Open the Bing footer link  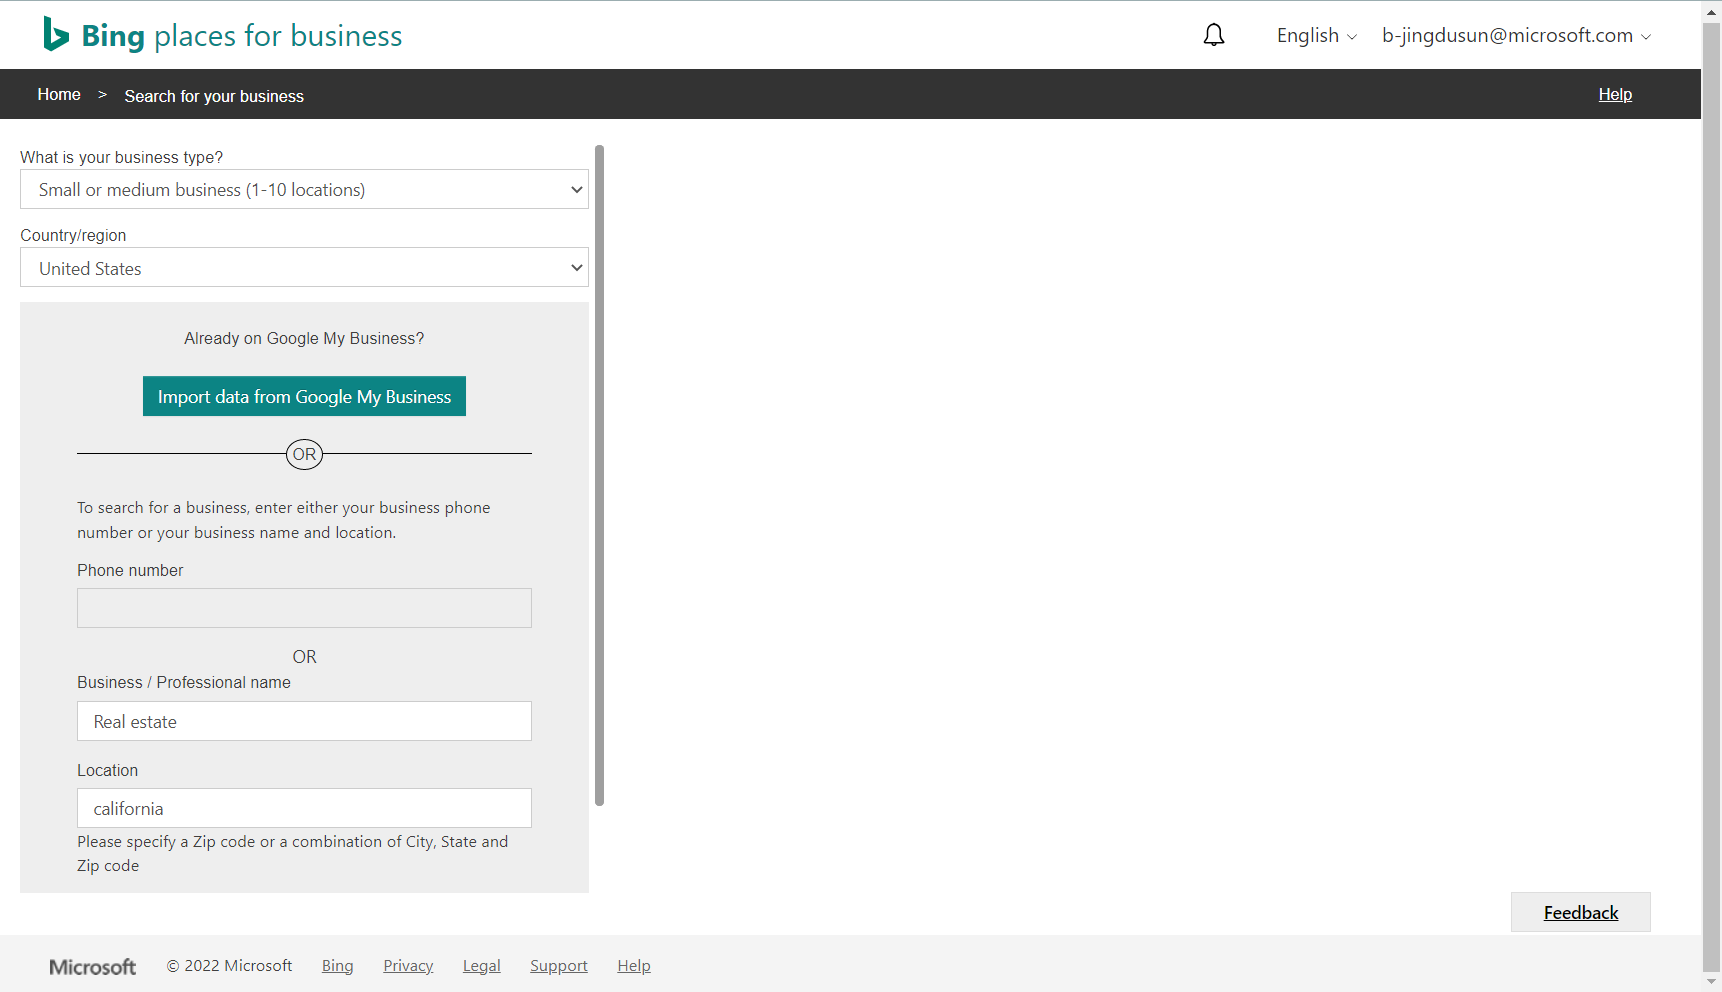337,966
